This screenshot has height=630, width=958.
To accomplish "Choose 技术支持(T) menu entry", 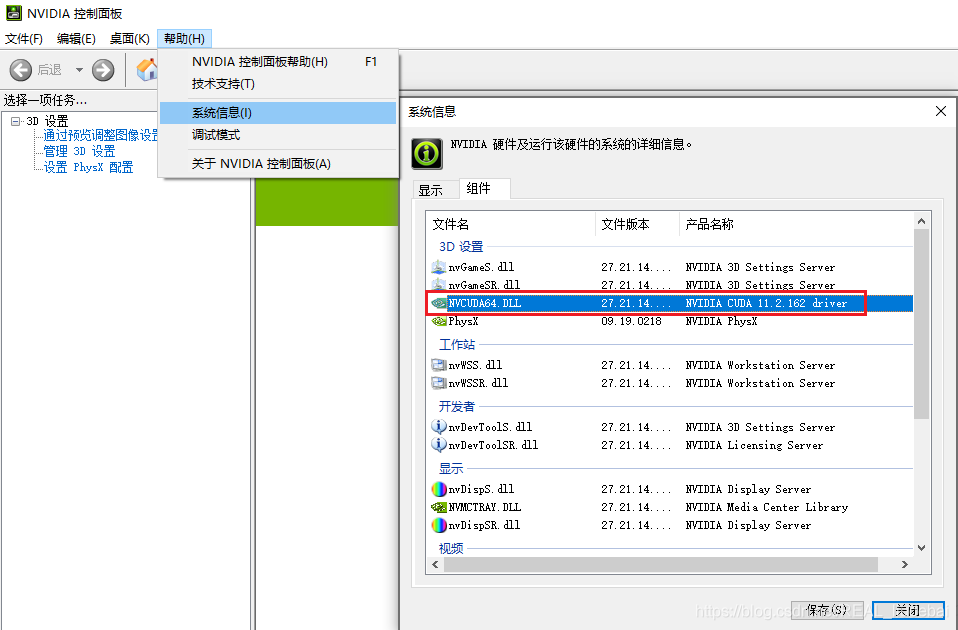I will pos(278,84).
